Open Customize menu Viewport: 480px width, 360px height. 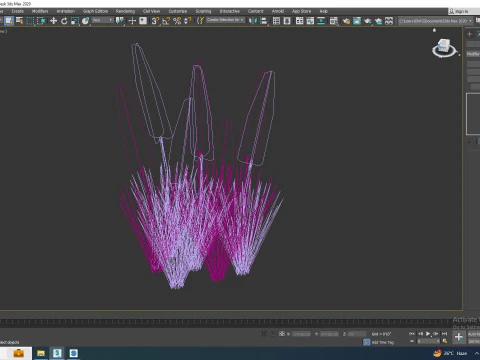(x=178, y=11)
